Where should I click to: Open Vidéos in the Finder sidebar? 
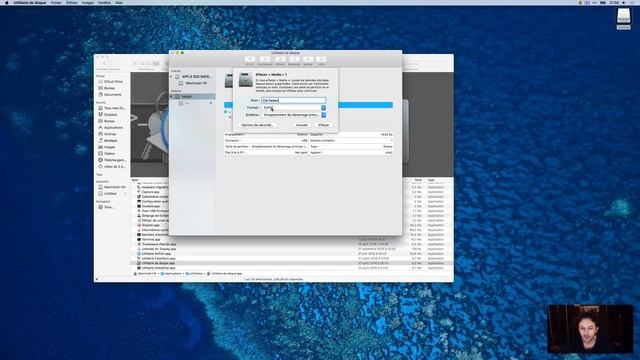[x=107, y=153]
